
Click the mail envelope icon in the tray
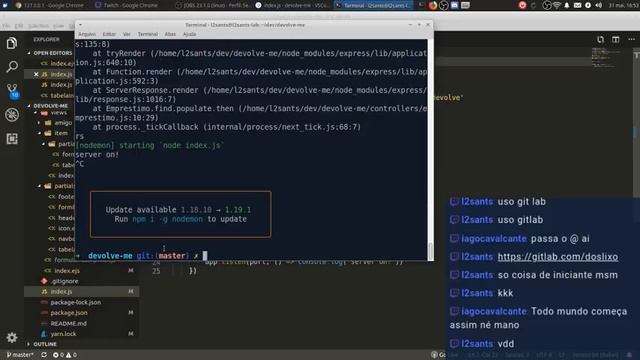coord(577,5)
